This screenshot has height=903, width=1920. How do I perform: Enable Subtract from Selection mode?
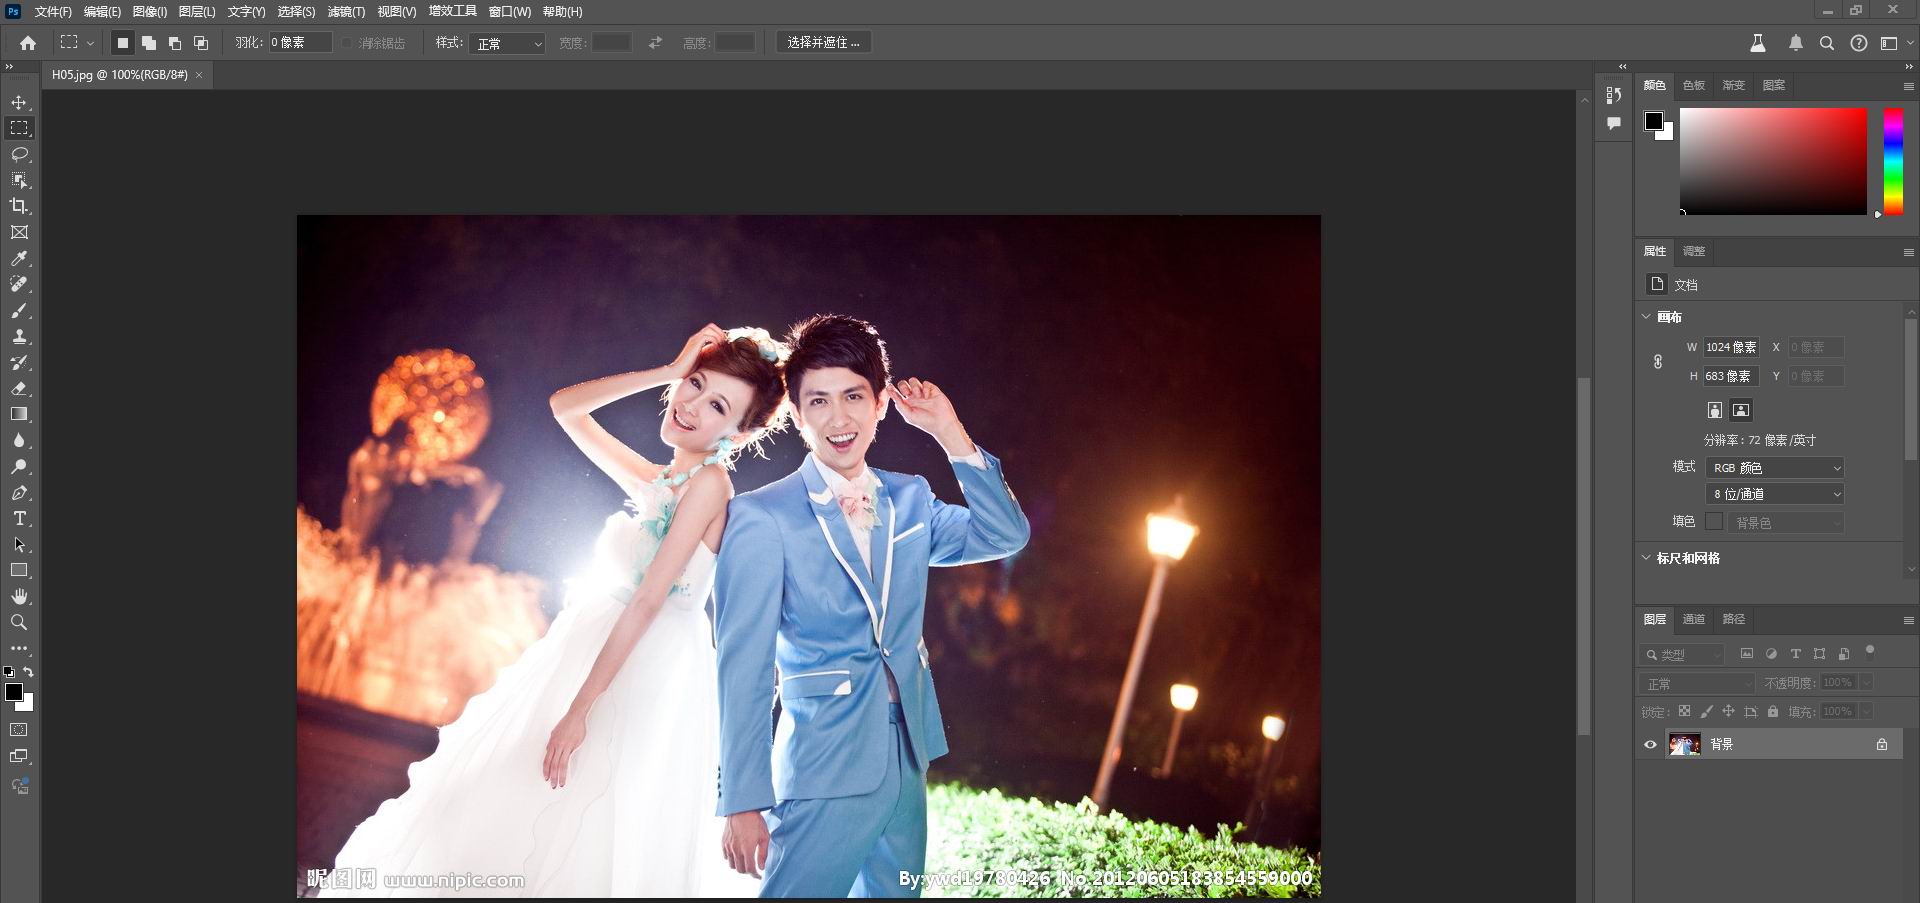coord(175,43)
